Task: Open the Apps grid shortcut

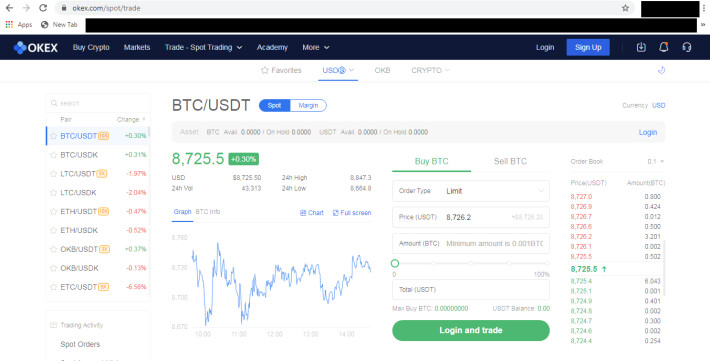Action: coord(19,25)
